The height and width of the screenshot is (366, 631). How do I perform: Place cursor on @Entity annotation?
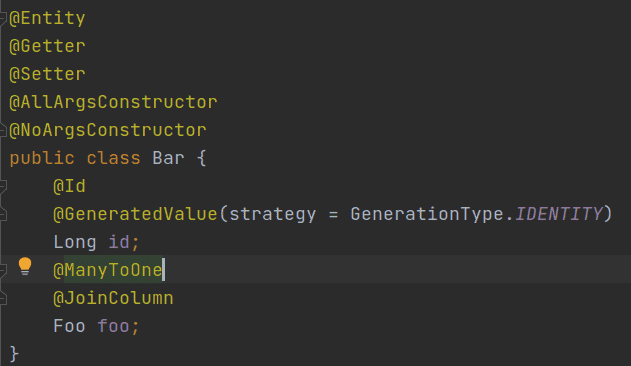(47, 19)
